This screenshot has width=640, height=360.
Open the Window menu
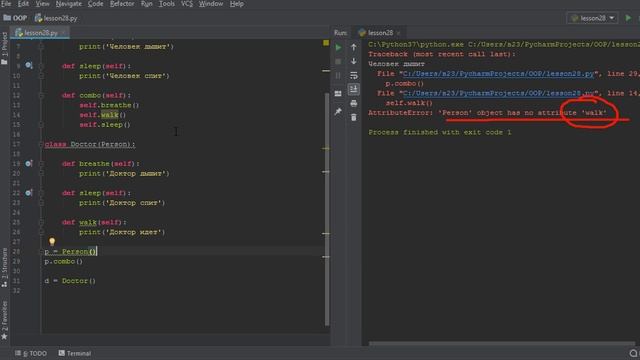pos(211,4)
